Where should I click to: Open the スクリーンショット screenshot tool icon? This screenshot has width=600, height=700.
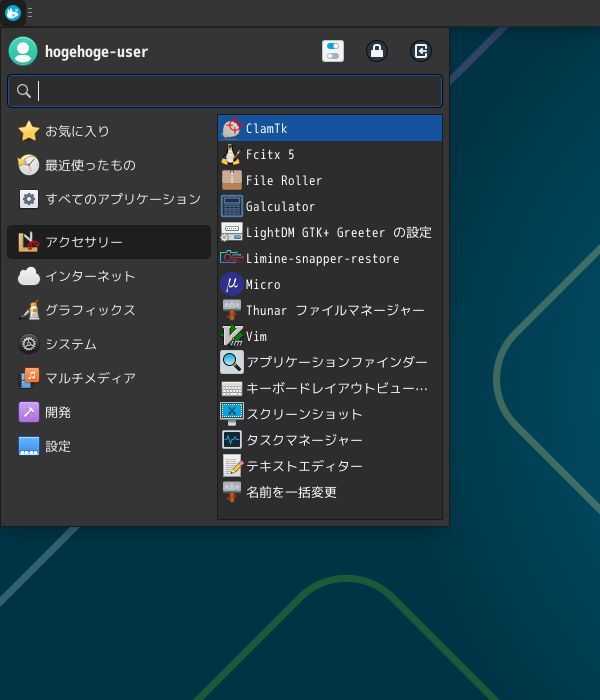[x=232, y=413]
